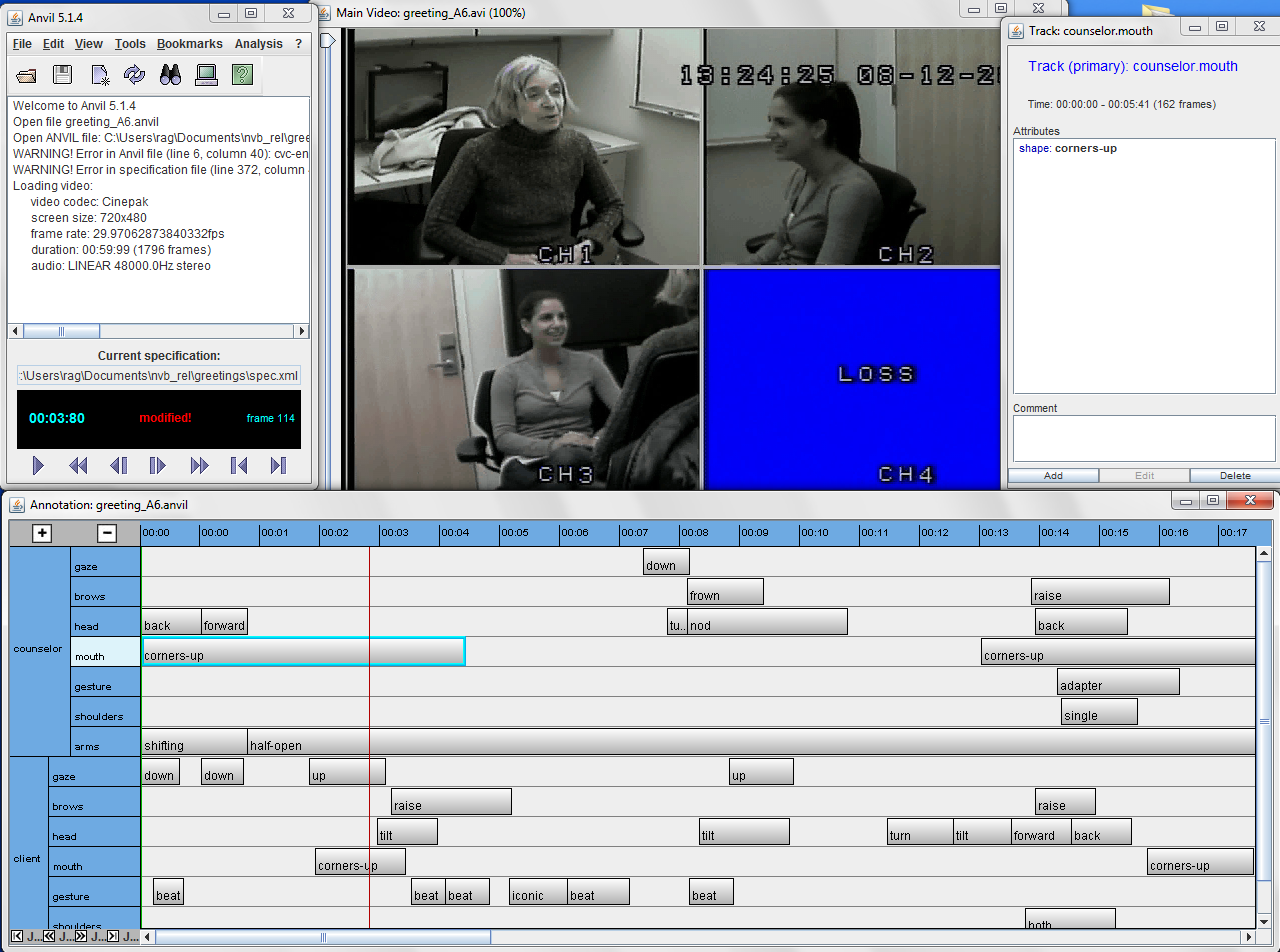Click the Delete button in track panel
The height and width of the screenshot is (952, 1280).
pyautogui.click(x=1234, y=476)
